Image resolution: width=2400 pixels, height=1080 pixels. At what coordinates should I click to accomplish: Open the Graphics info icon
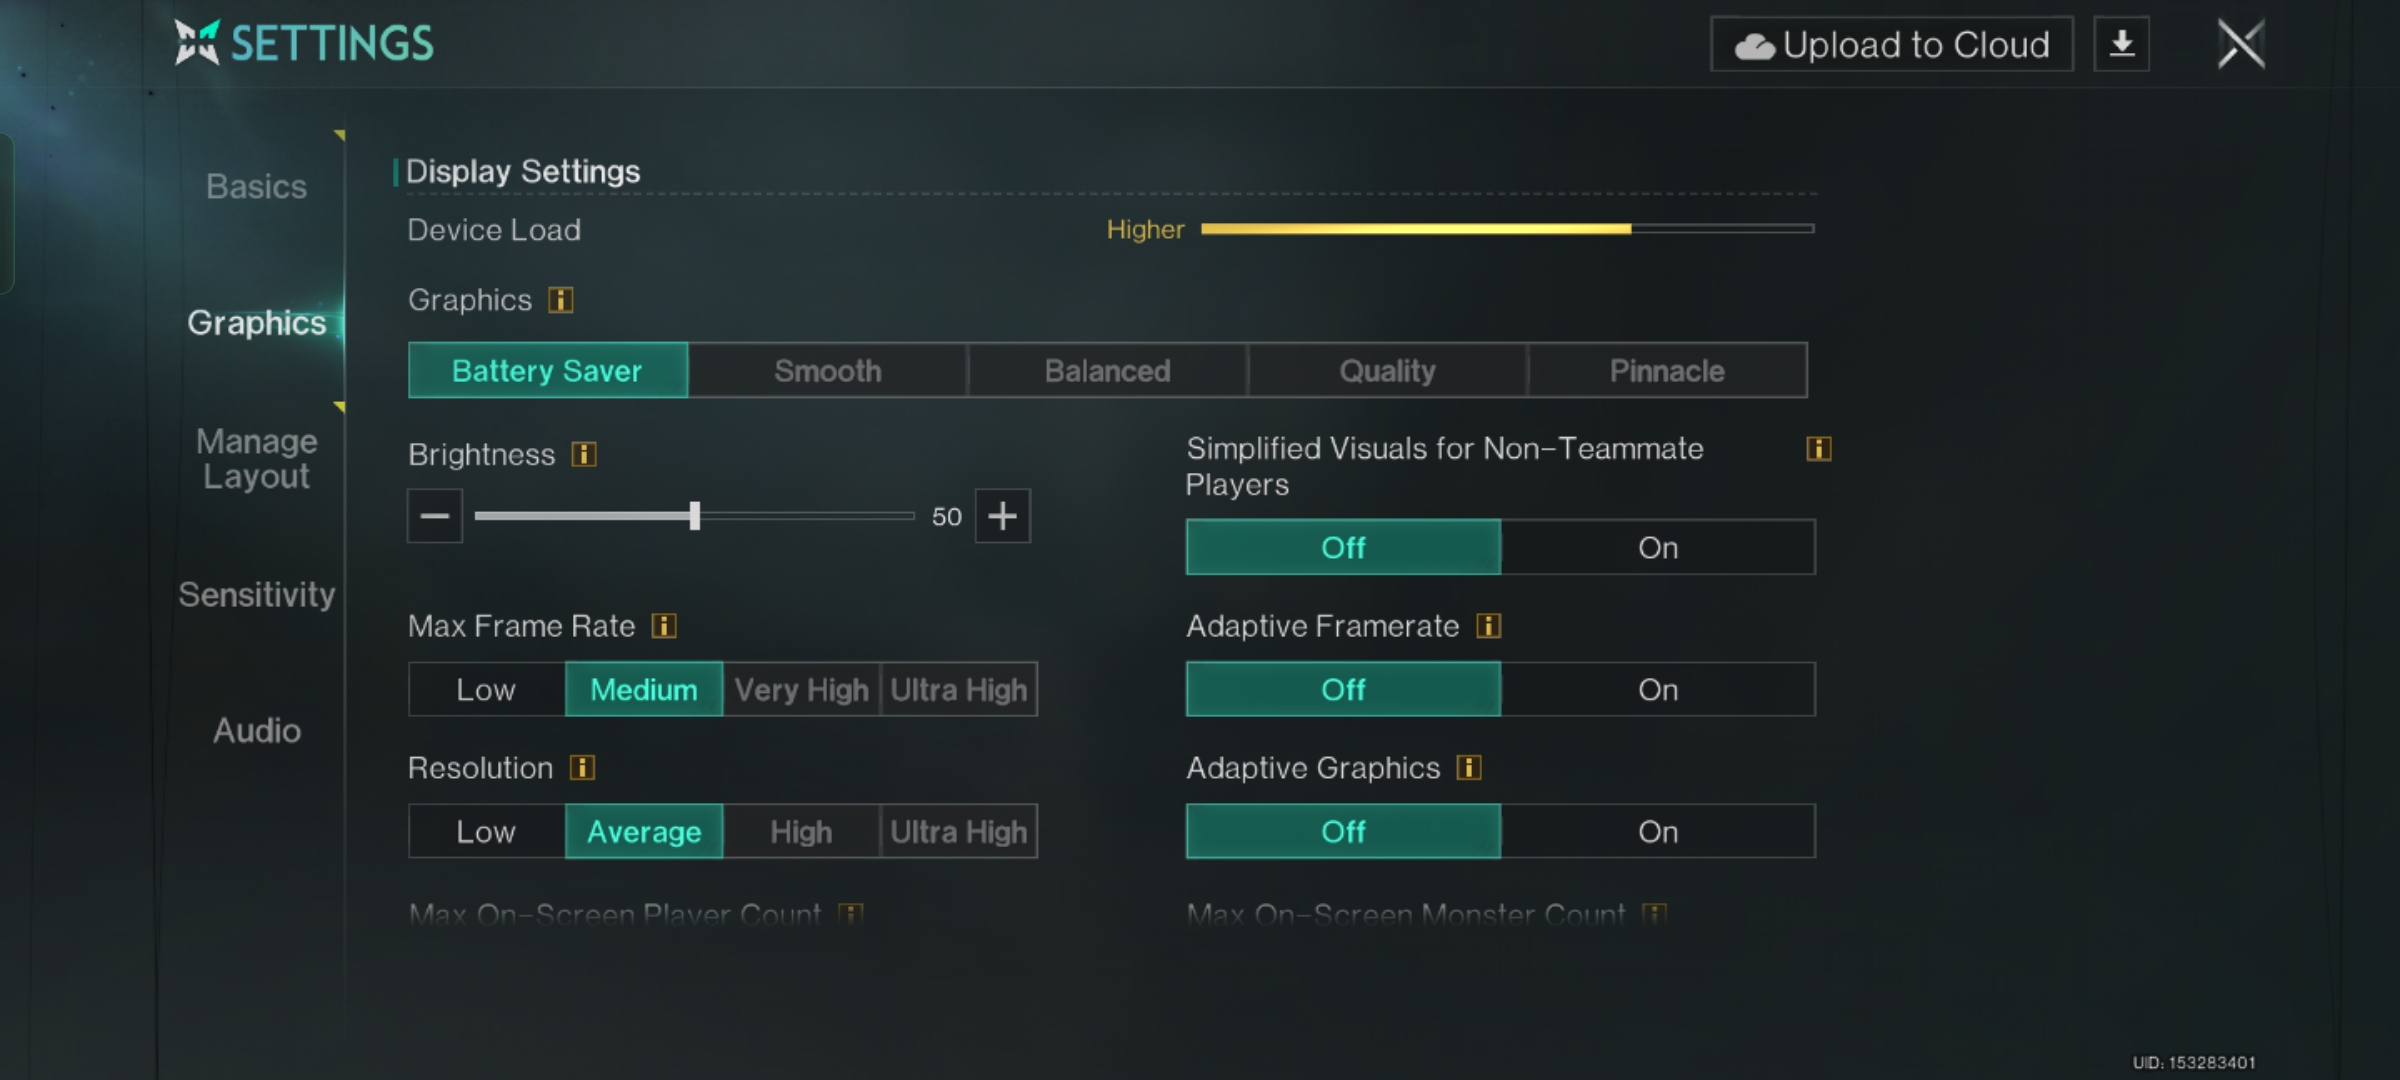[x=561, y=300]
